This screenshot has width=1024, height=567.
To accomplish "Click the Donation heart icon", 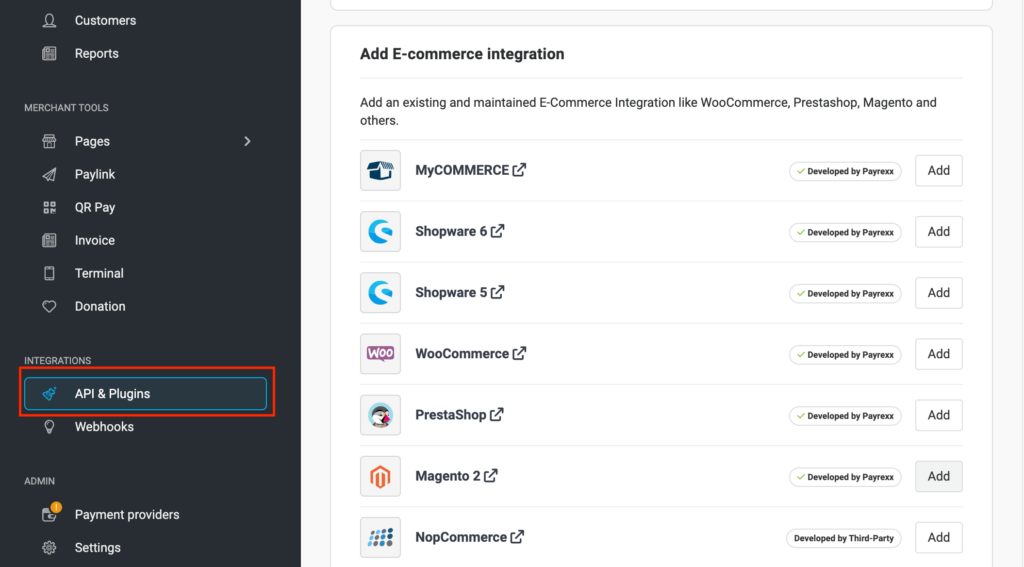I will tap(49, 306).
